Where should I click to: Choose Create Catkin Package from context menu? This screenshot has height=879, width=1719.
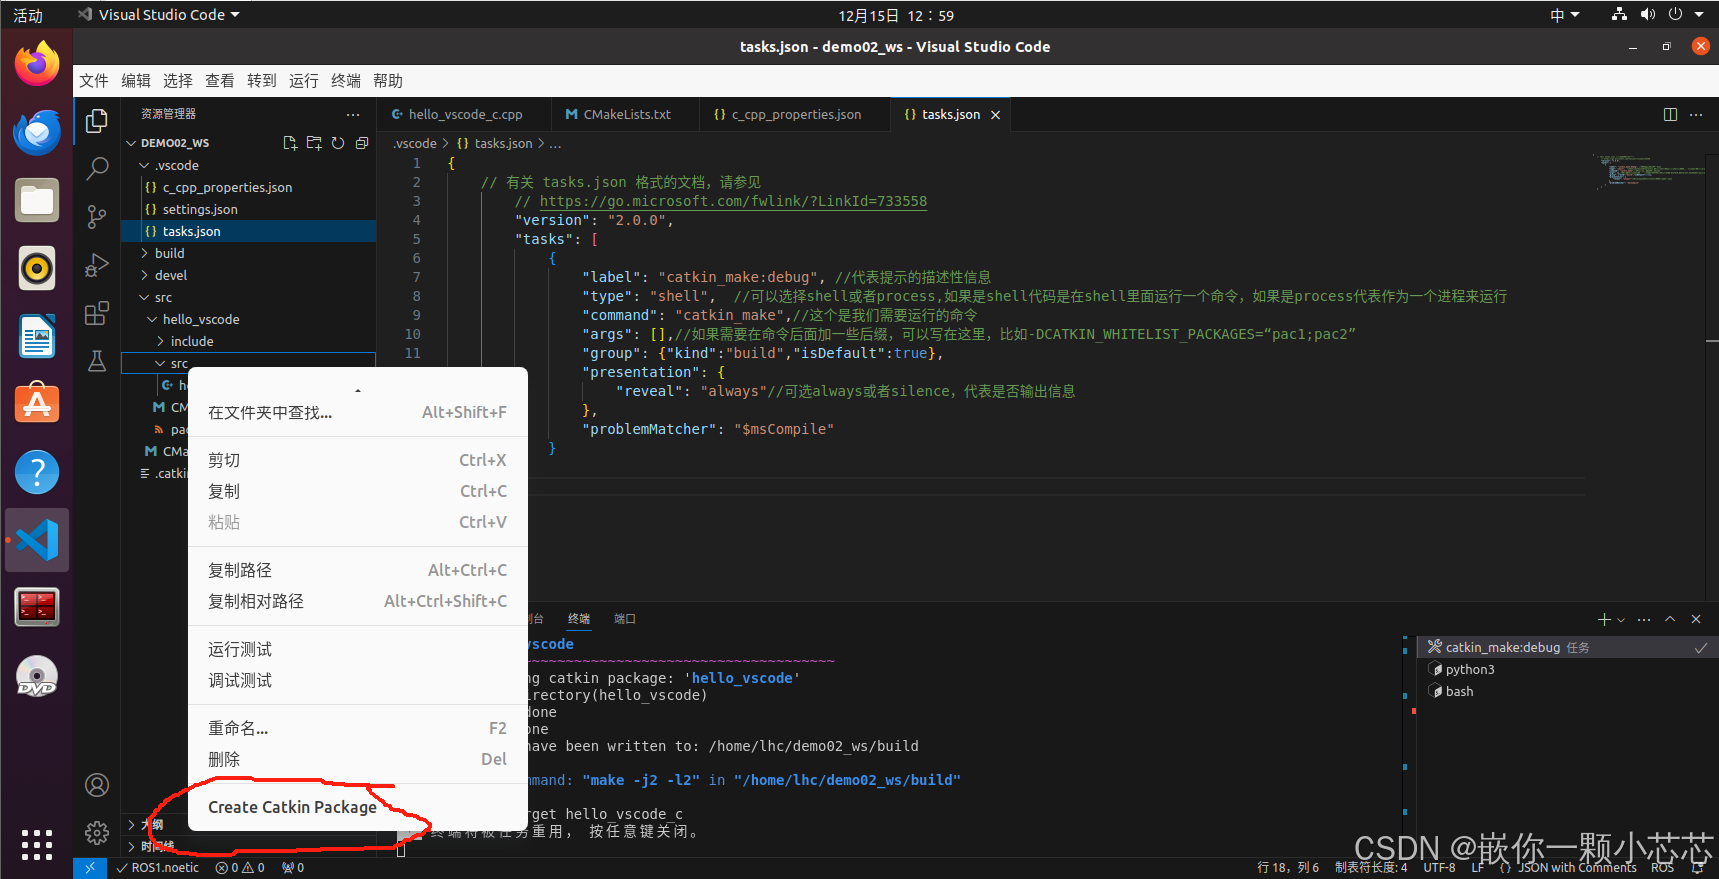[358, 807]
